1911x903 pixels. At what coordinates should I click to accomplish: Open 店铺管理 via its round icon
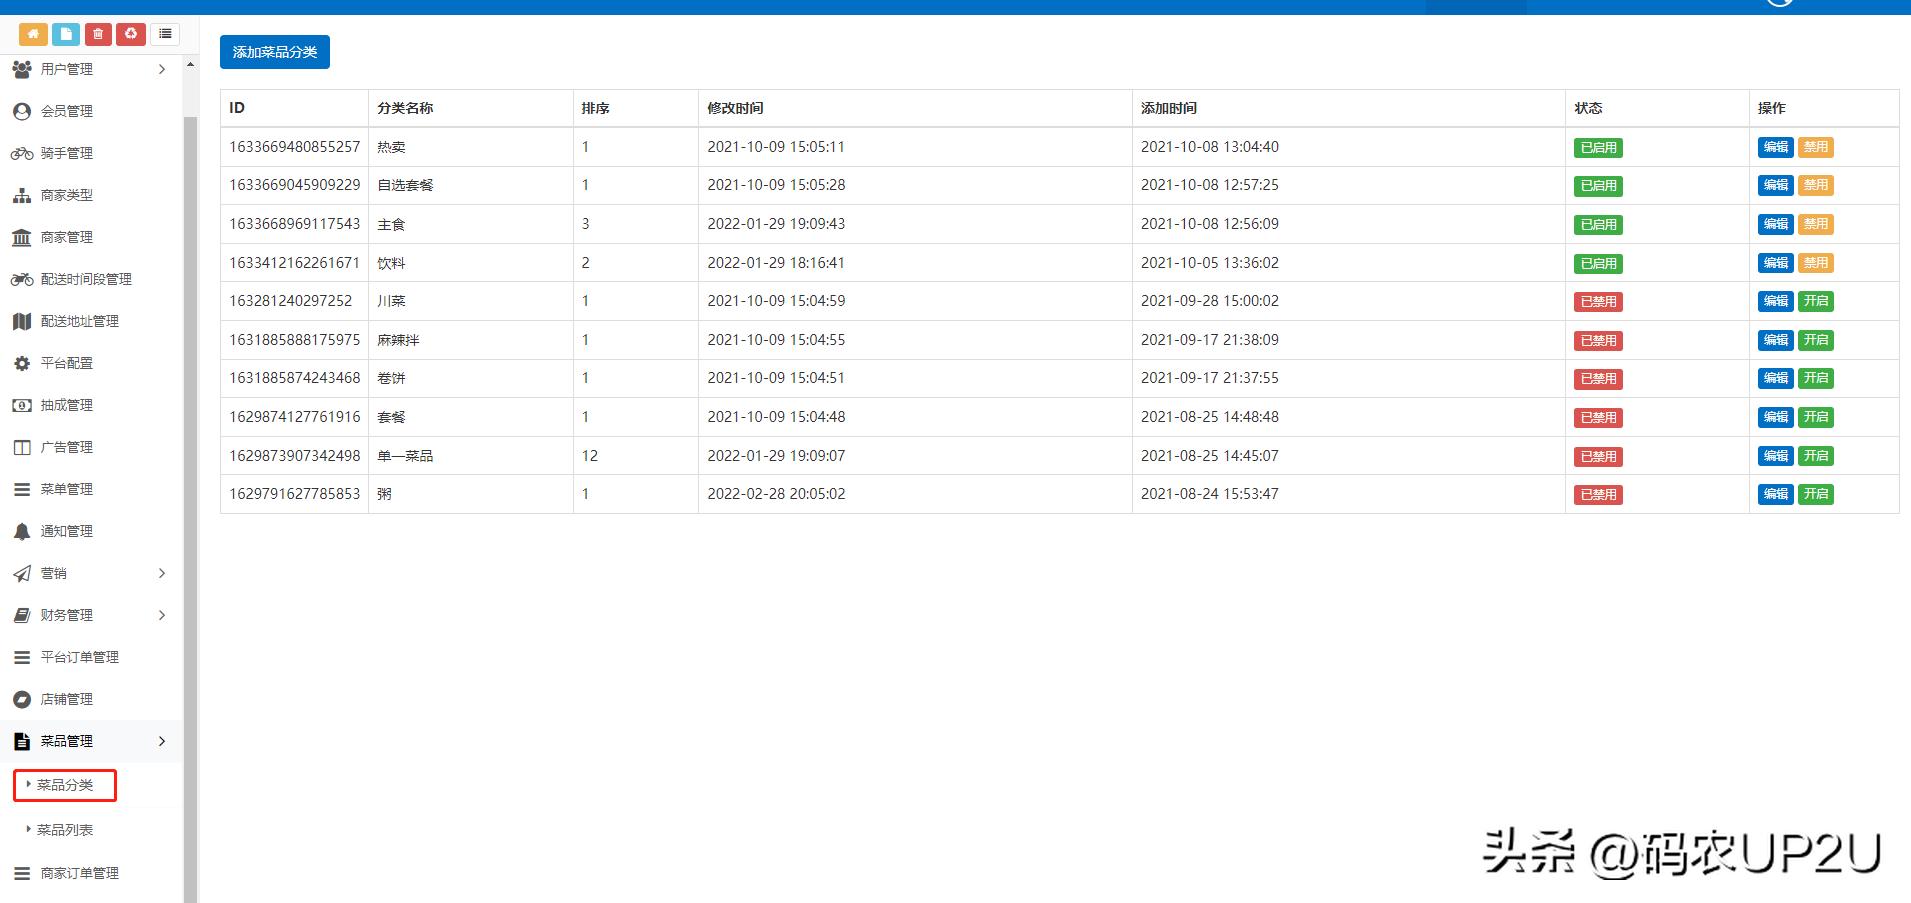click(x=22, y=699)
